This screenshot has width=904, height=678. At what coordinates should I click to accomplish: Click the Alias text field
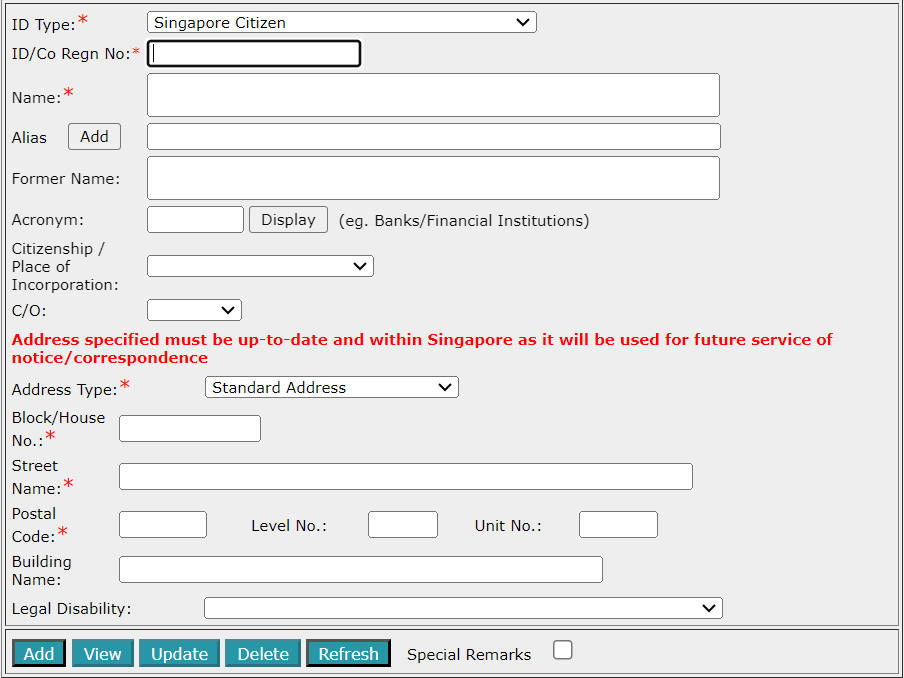[433, 137]
